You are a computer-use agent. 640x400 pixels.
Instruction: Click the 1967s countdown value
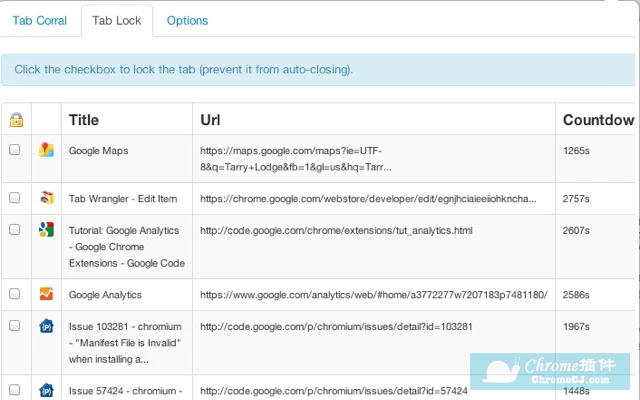[576, 327]
